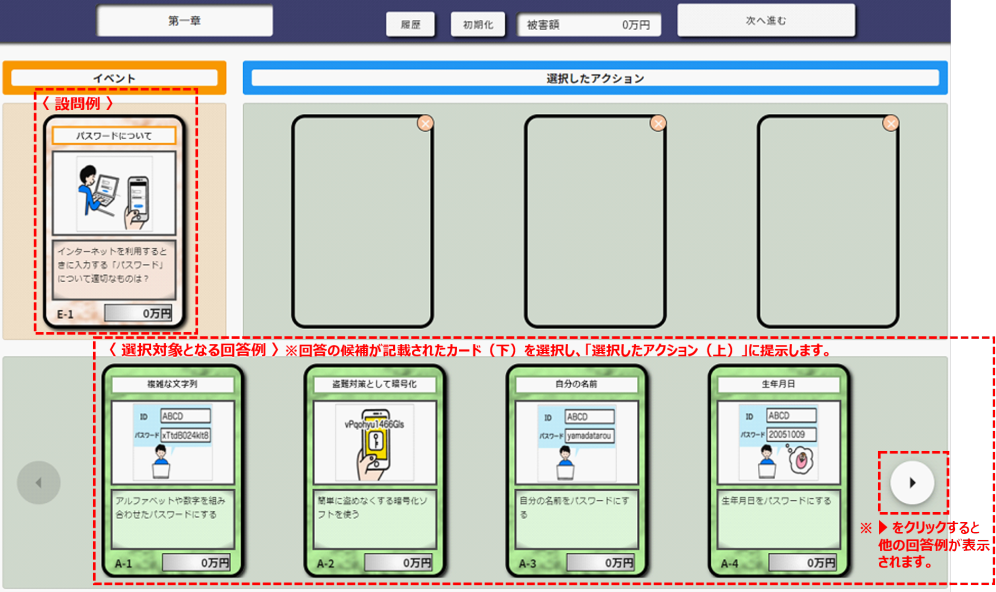Screen dimensions: 996x592
Task: Select the last empty action card slot
Action: tap(828, 221)
